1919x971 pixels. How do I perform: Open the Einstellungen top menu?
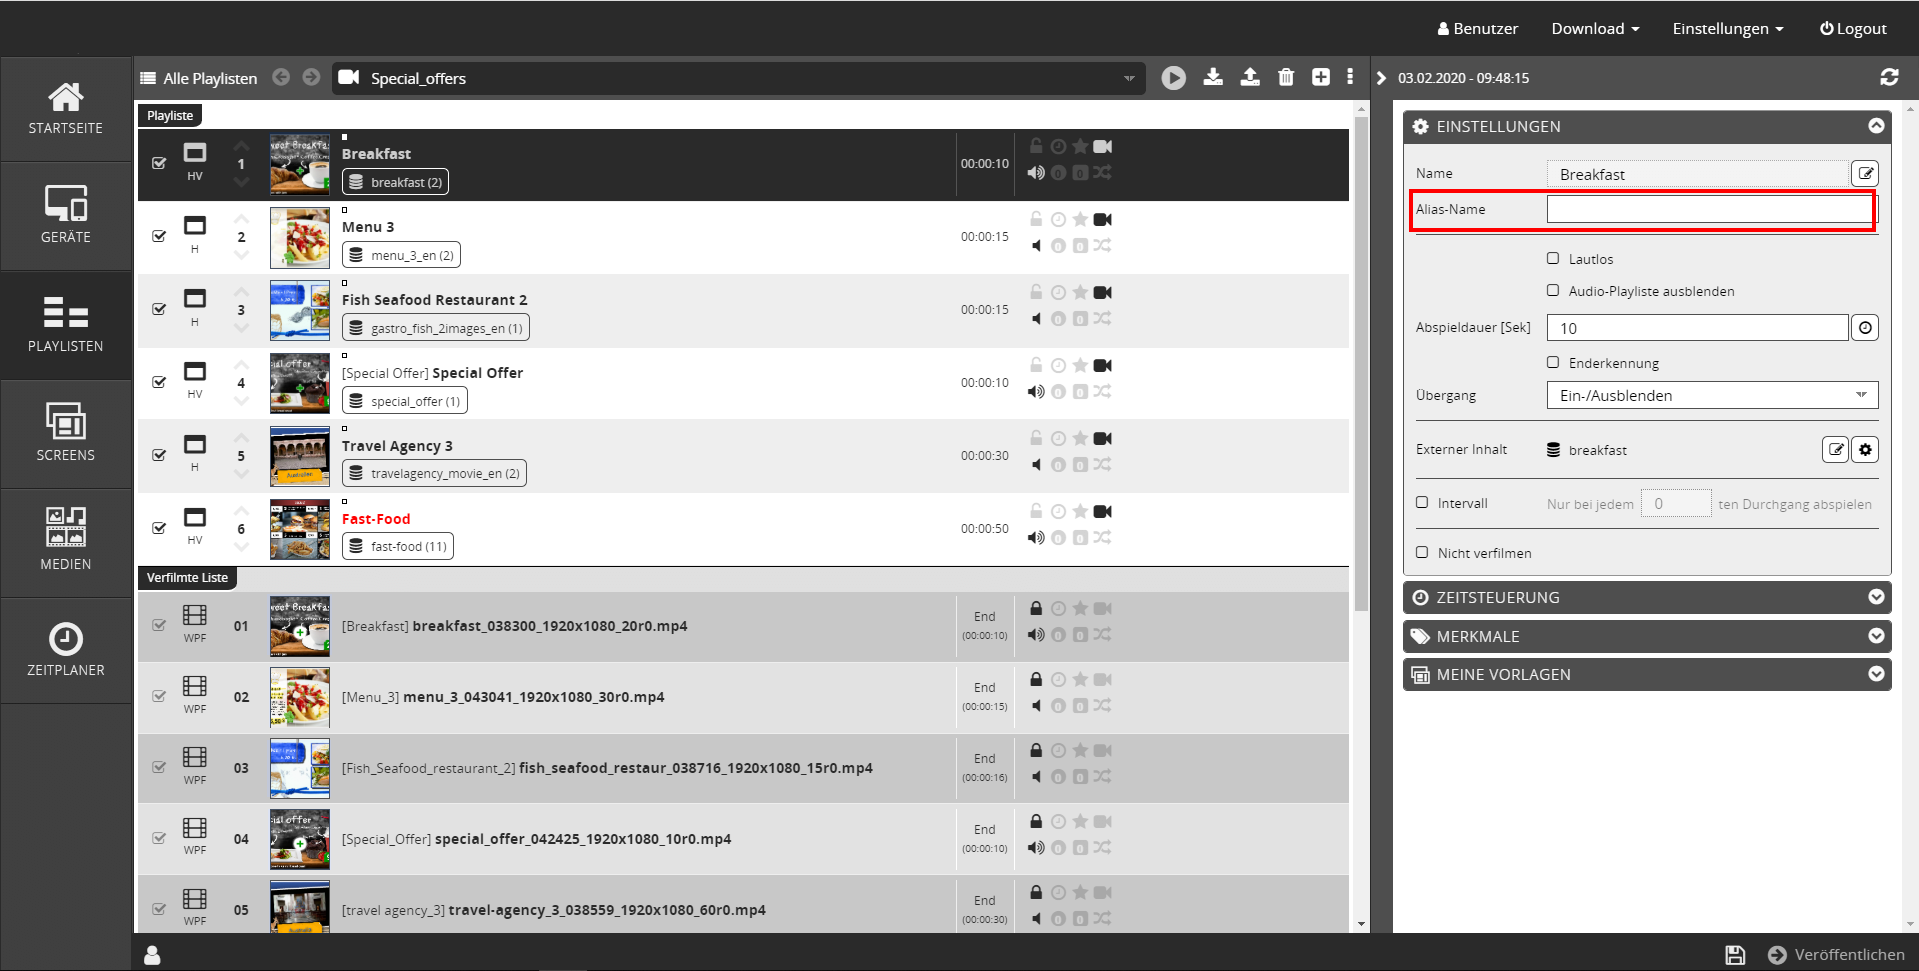click(1727, 28)
